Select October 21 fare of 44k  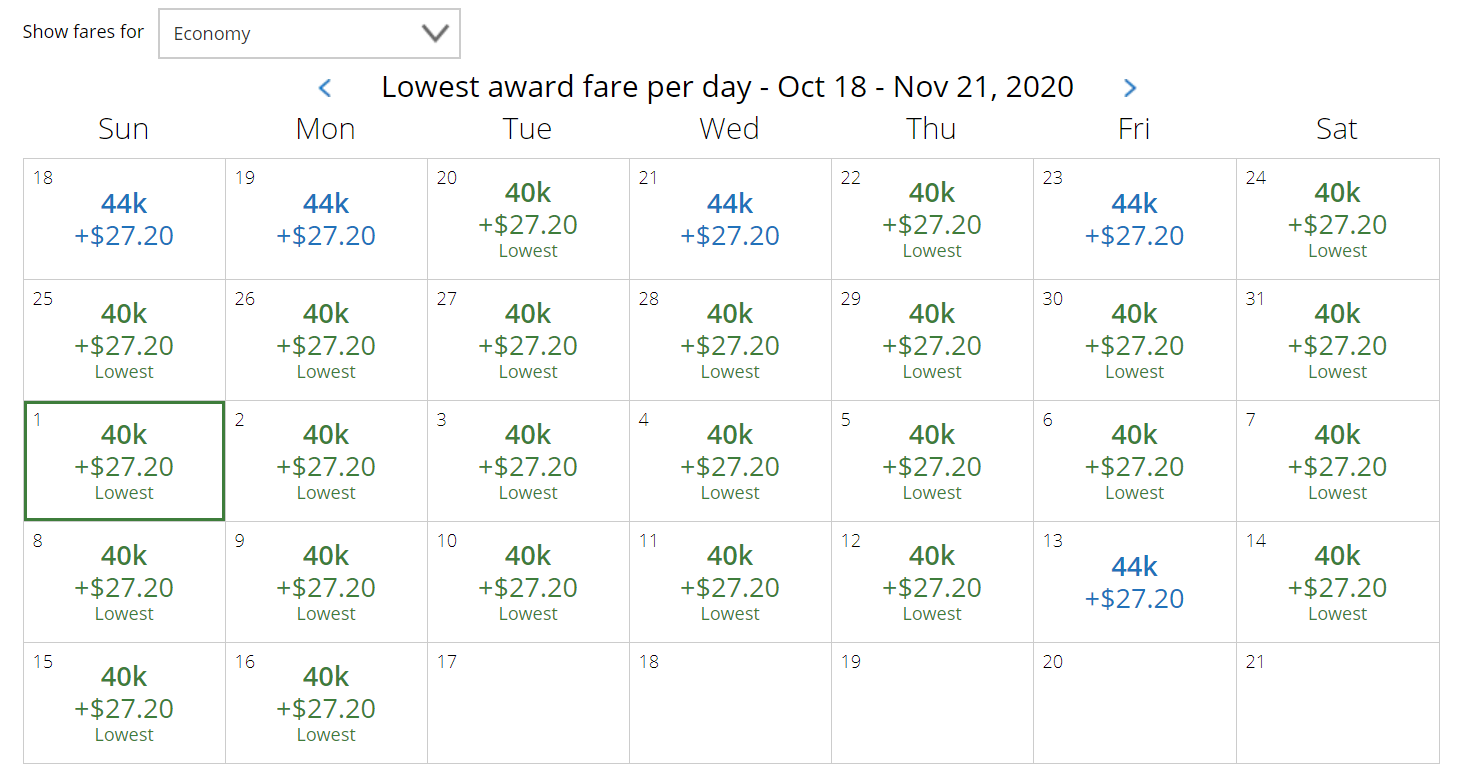click(x=730, y=219)
